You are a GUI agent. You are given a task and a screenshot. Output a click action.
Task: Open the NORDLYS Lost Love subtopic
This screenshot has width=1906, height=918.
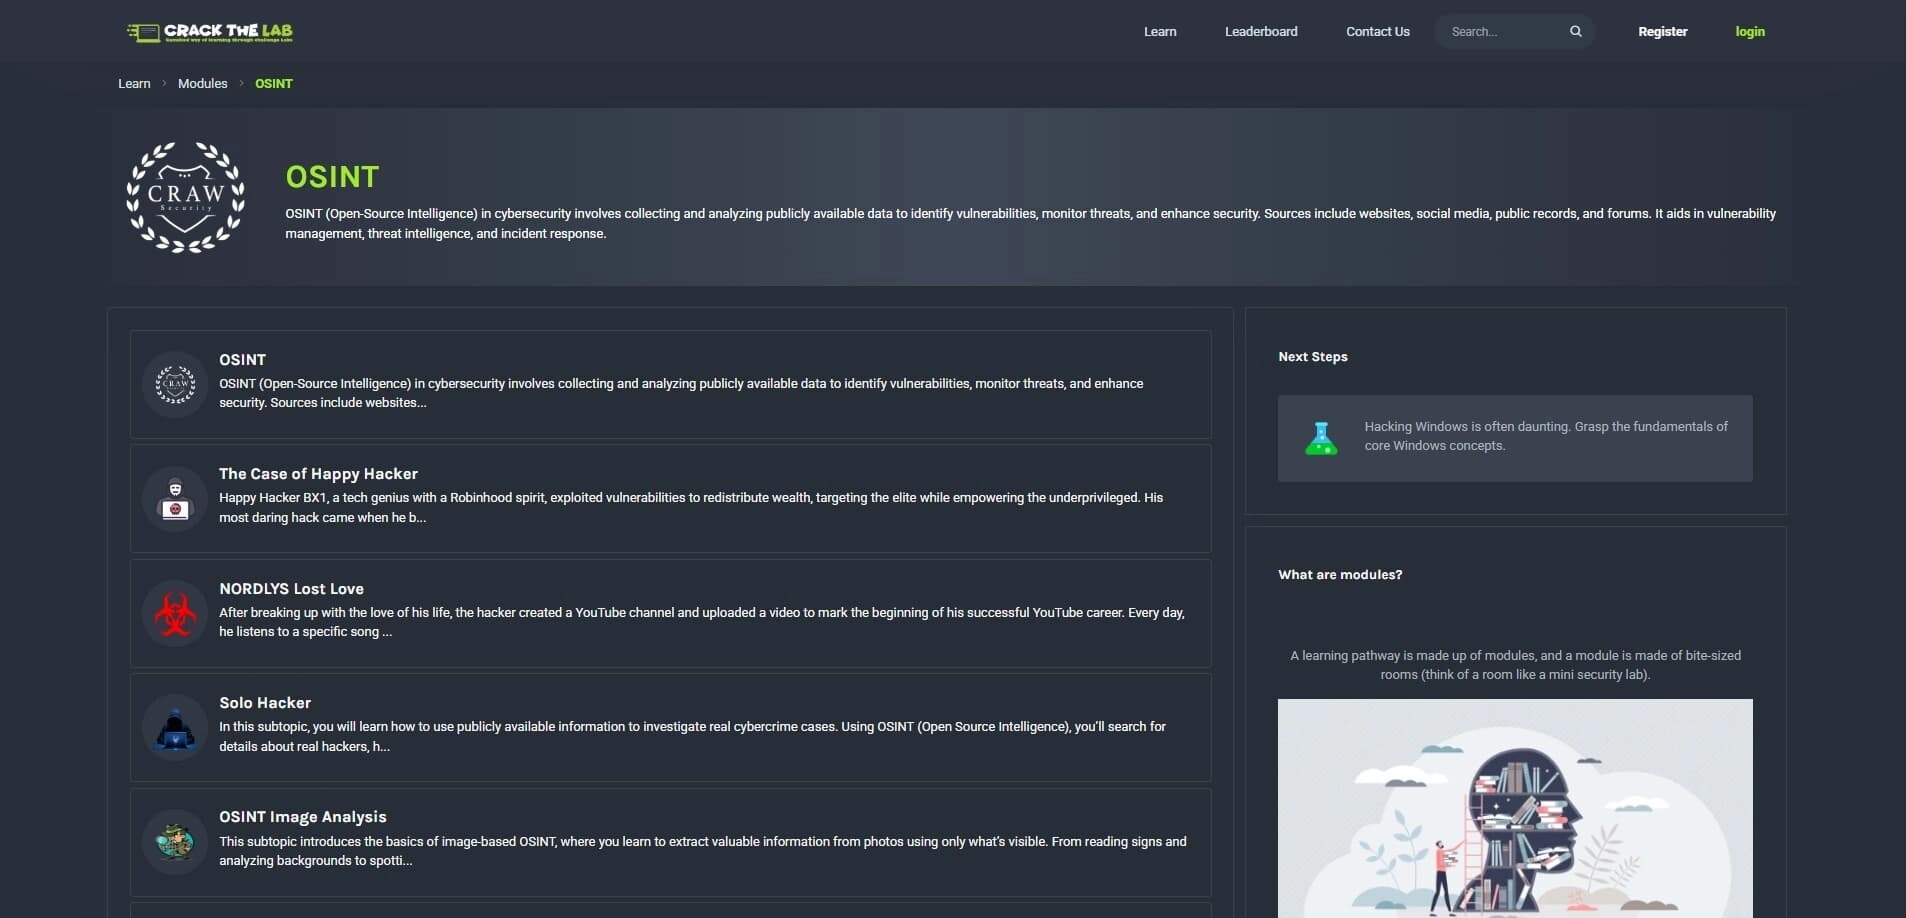(x=291, y=588)
